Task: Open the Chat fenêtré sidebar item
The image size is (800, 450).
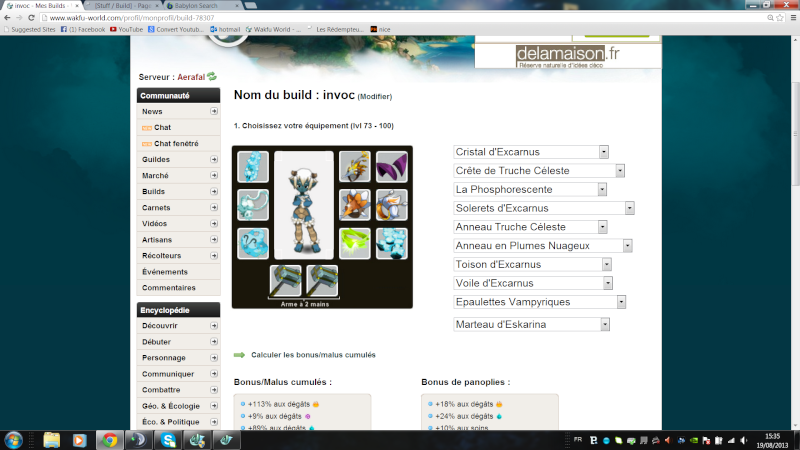Action: [x=176, y=143]
